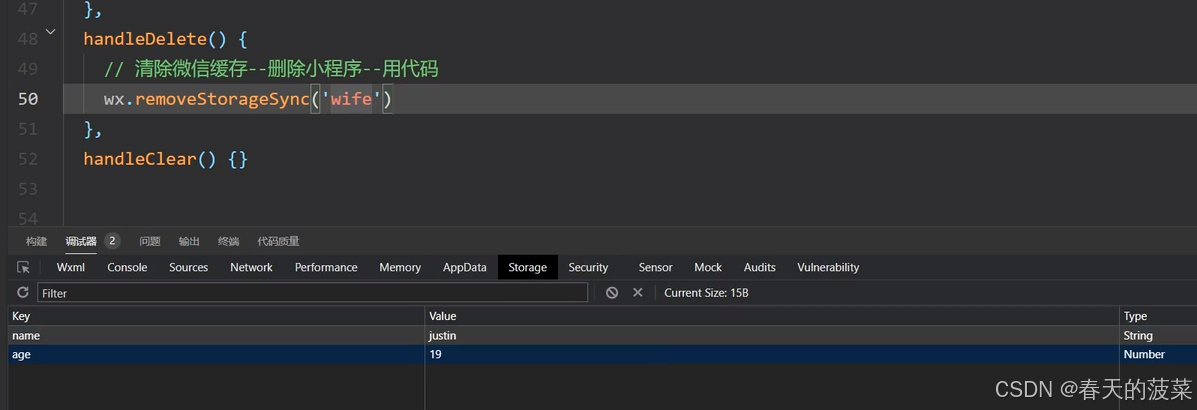
Task: Click line number 48 in gutter
Action: [x=27, y=39]
